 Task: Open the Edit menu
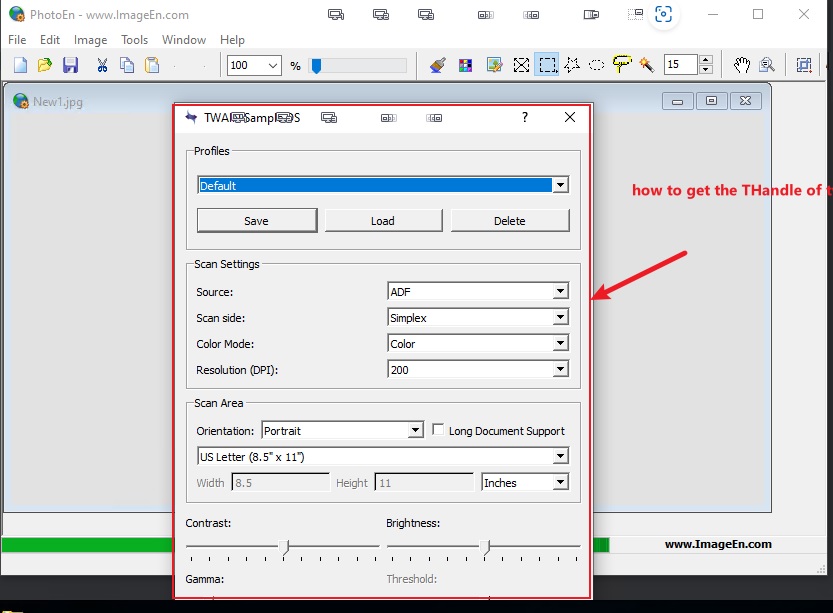coord(50,40)
